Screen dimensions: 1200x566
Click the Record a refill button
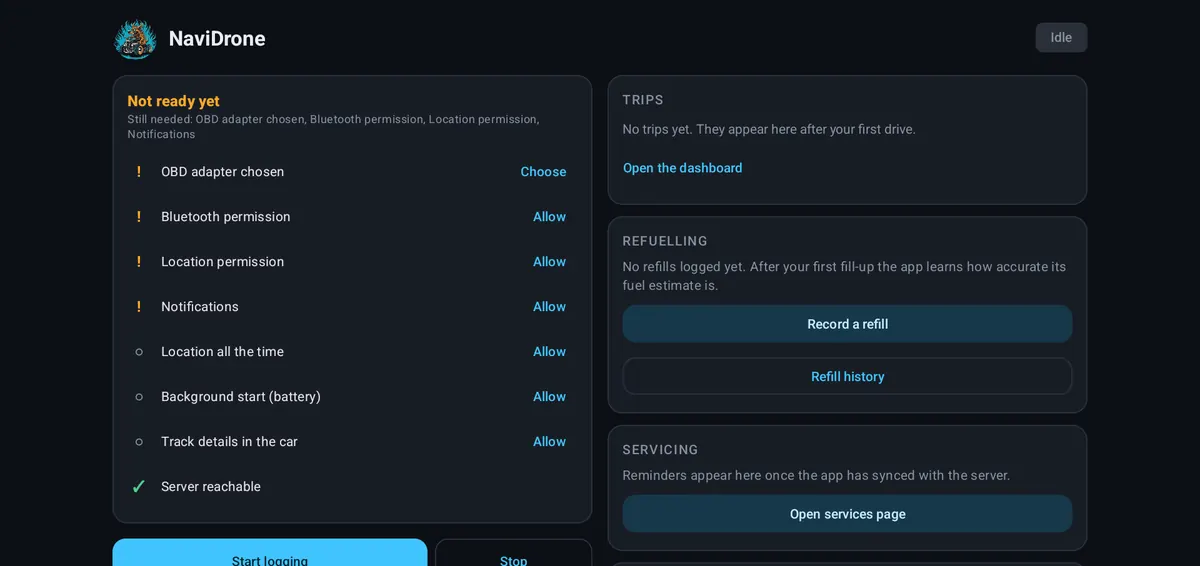847,324
